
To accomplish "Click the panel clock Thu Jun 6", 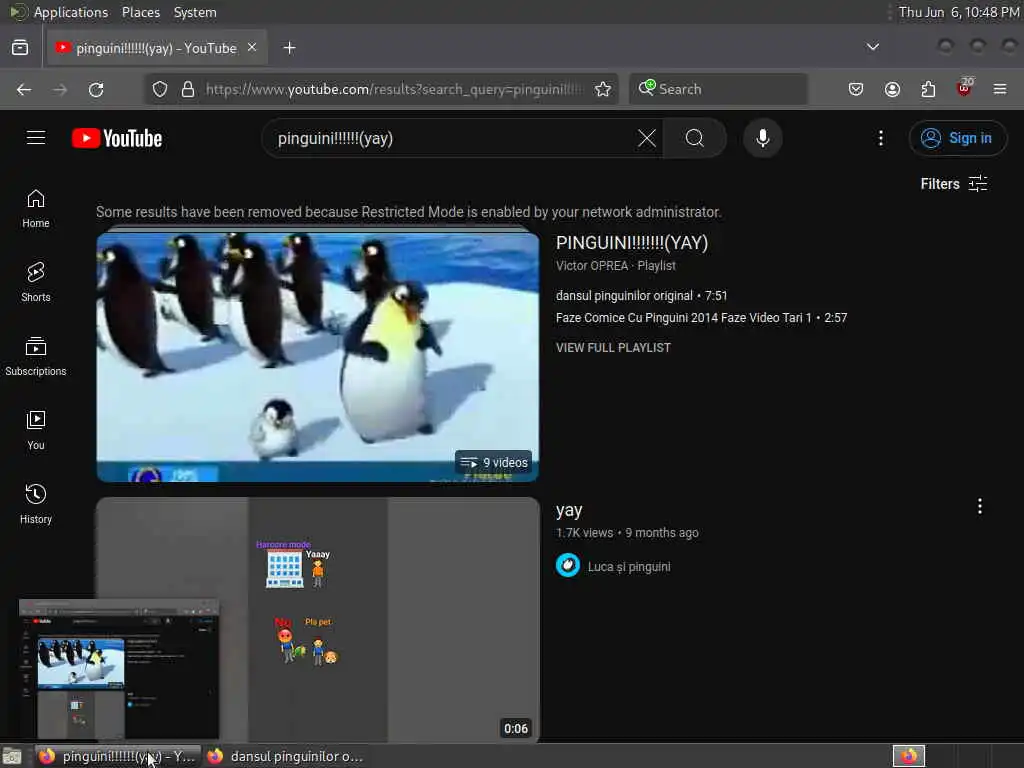I will point(959,12).
